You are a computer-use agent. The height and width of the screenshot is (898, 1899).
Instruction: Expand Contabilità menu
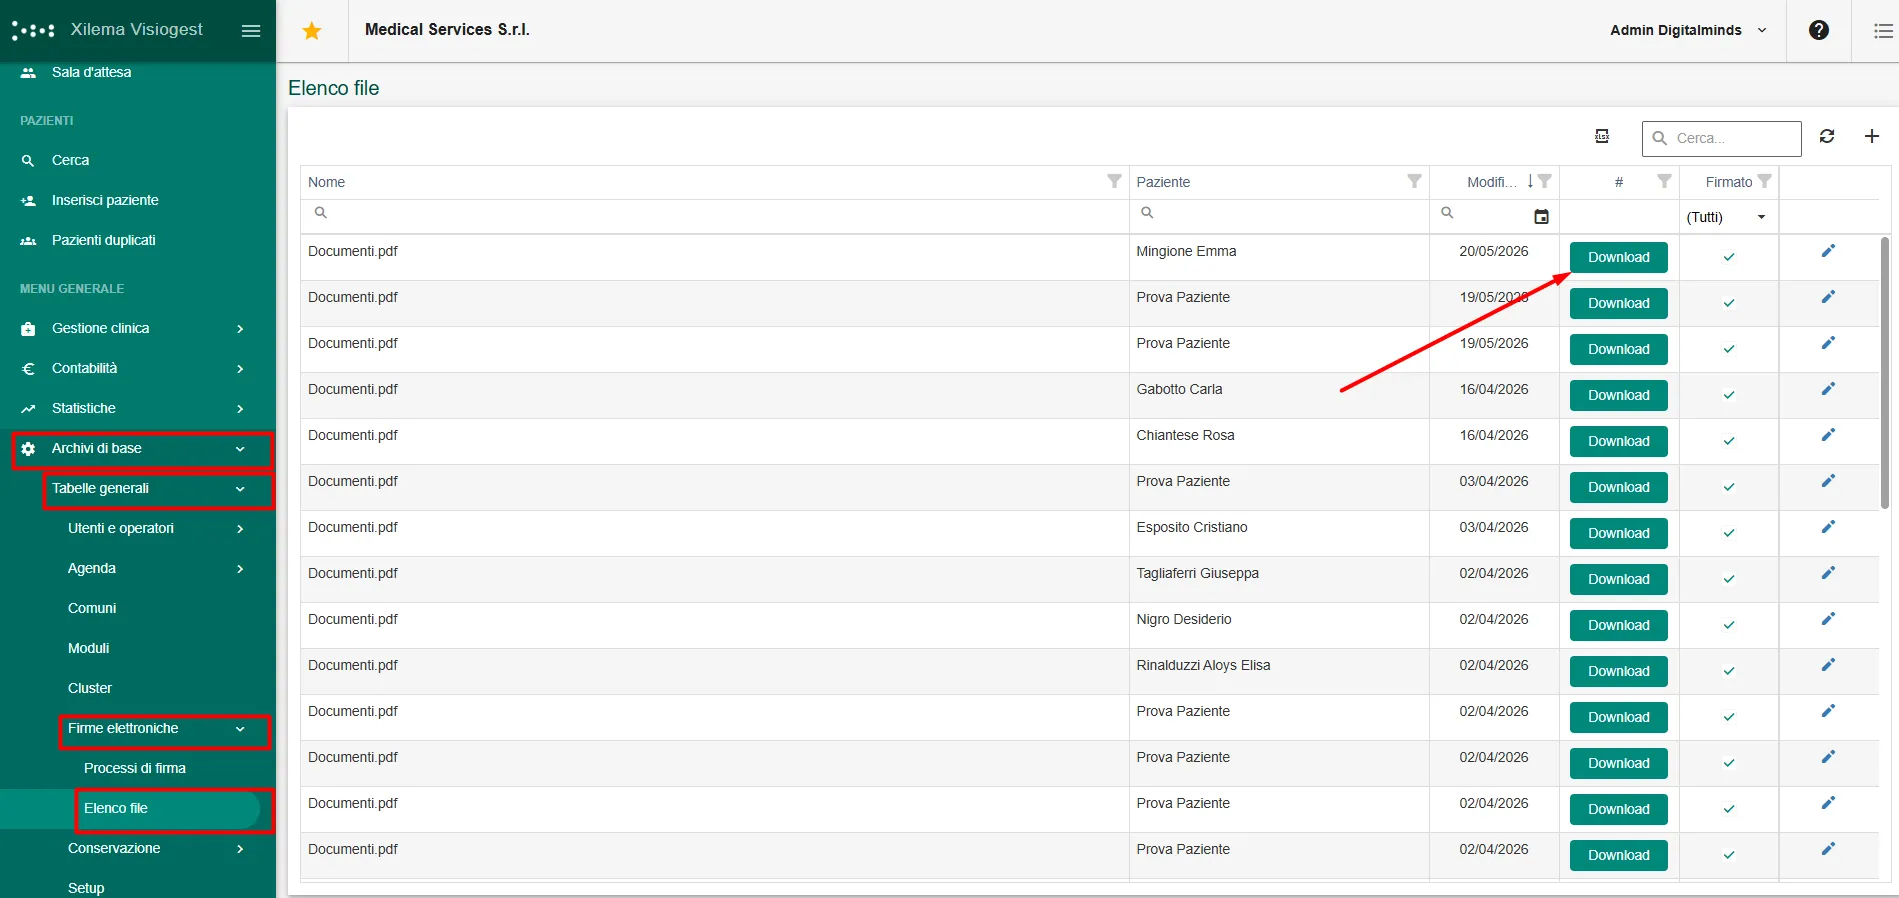point(138,368)
